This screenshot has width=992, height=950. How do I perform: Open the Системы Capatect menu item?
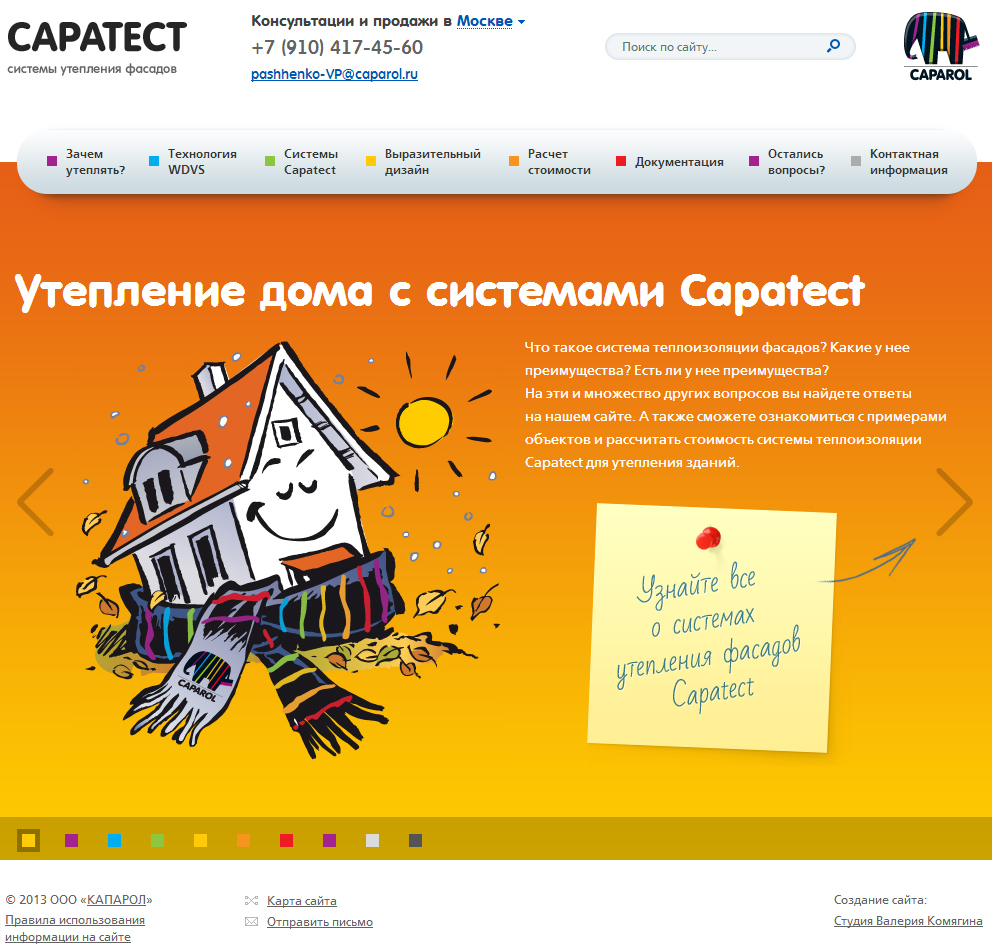pyautogui.click(x=301, y=162)
